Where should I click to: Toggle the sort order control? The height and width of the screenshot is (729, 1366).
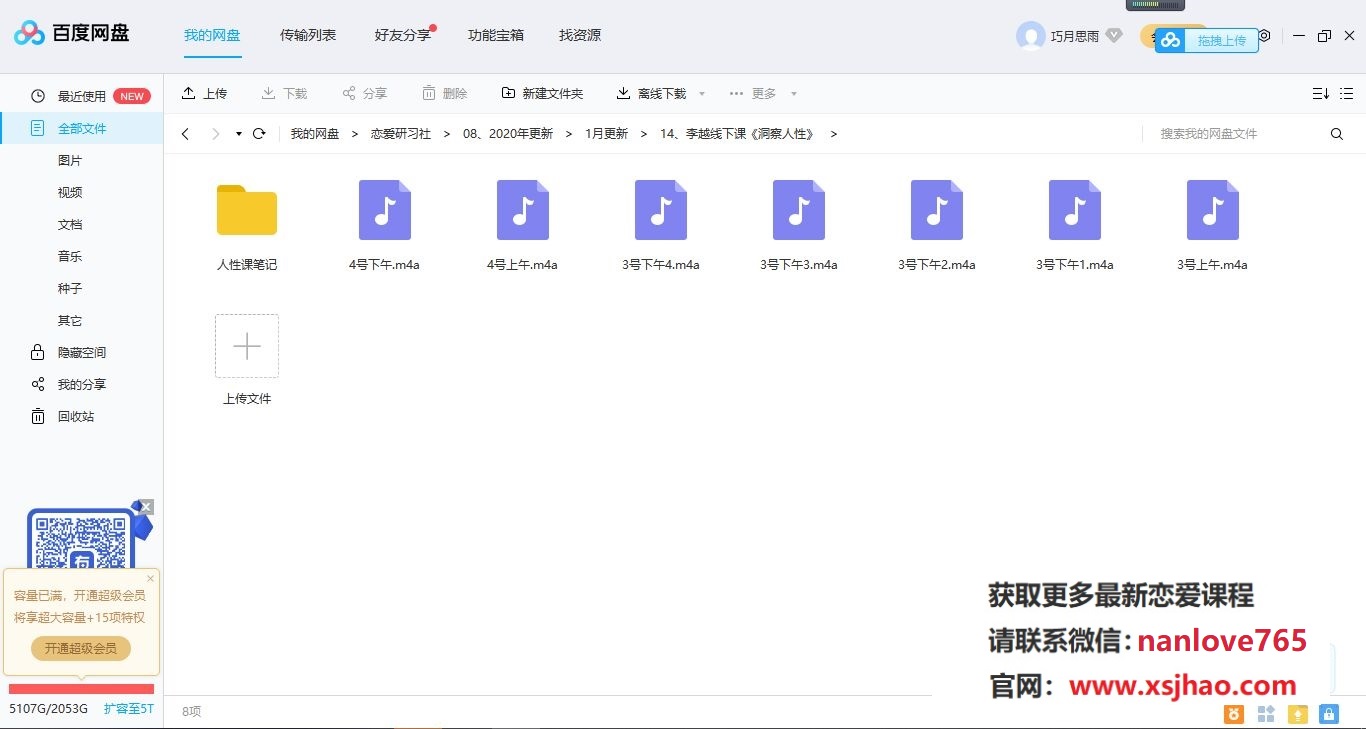coord(1320,92)
